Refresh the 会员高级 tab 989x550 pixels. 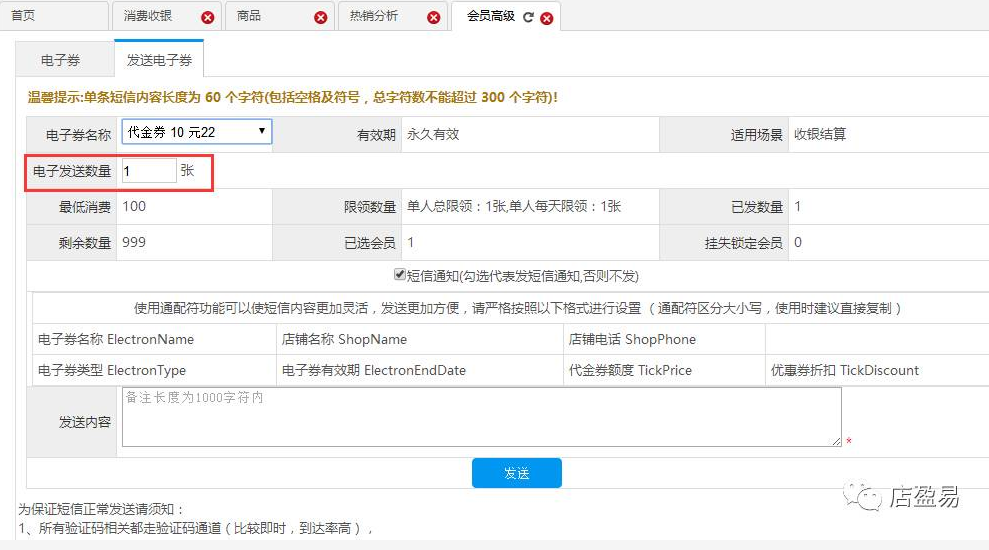(528, 17)
